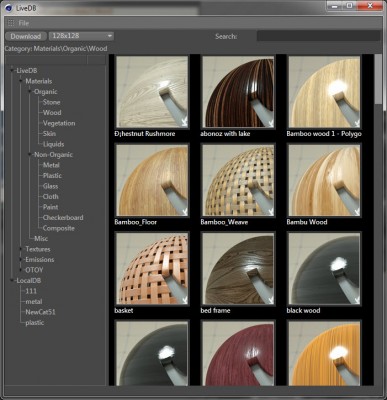This screenshot has height=400, width=387.
Task: Click download arrow on basket thumbnail
Action: click(184, 300)
